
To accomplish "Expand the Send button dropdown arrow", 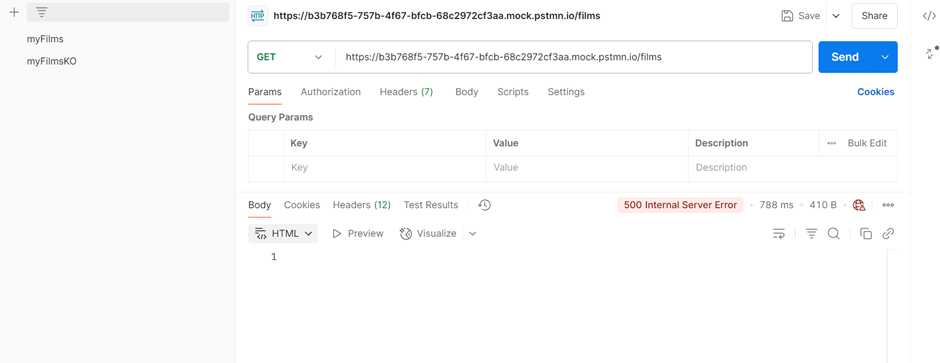I will (885, 57).
